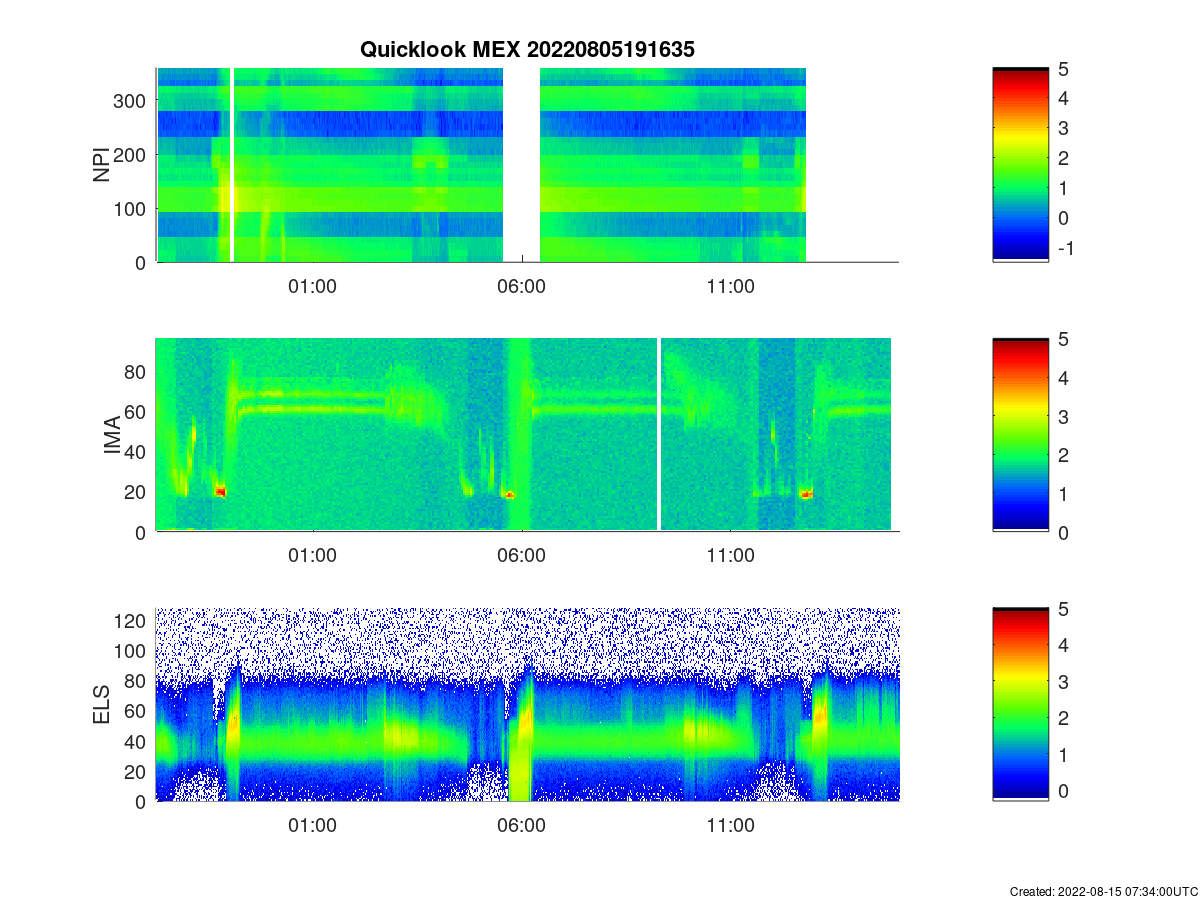Select the IMA y-axis label
Image resolution: width=1200 pixels, height=900 pixels.
click(x=112, y=435)
